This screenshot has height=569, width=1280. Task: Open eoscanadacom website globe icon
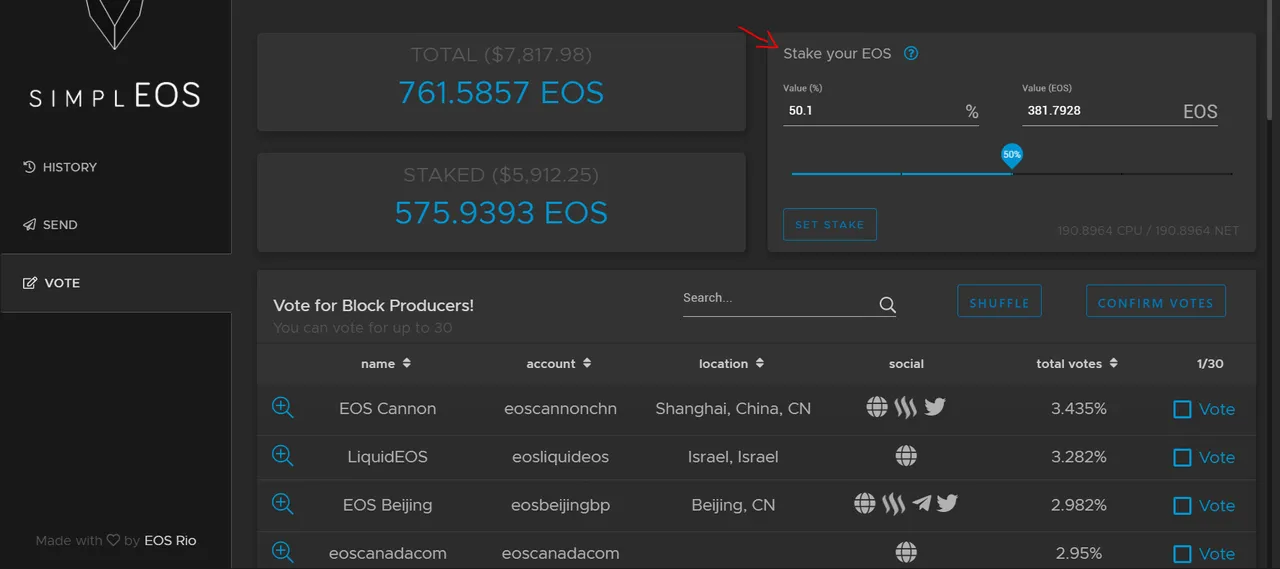906,552
